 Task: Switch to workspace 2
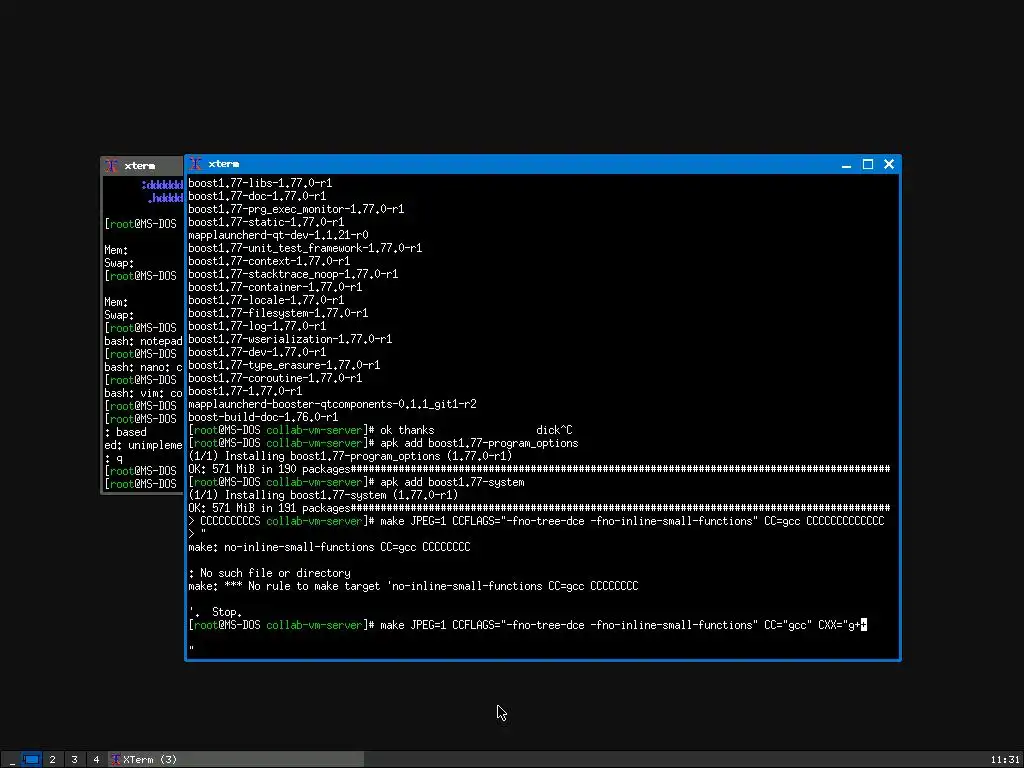(52, 760)
